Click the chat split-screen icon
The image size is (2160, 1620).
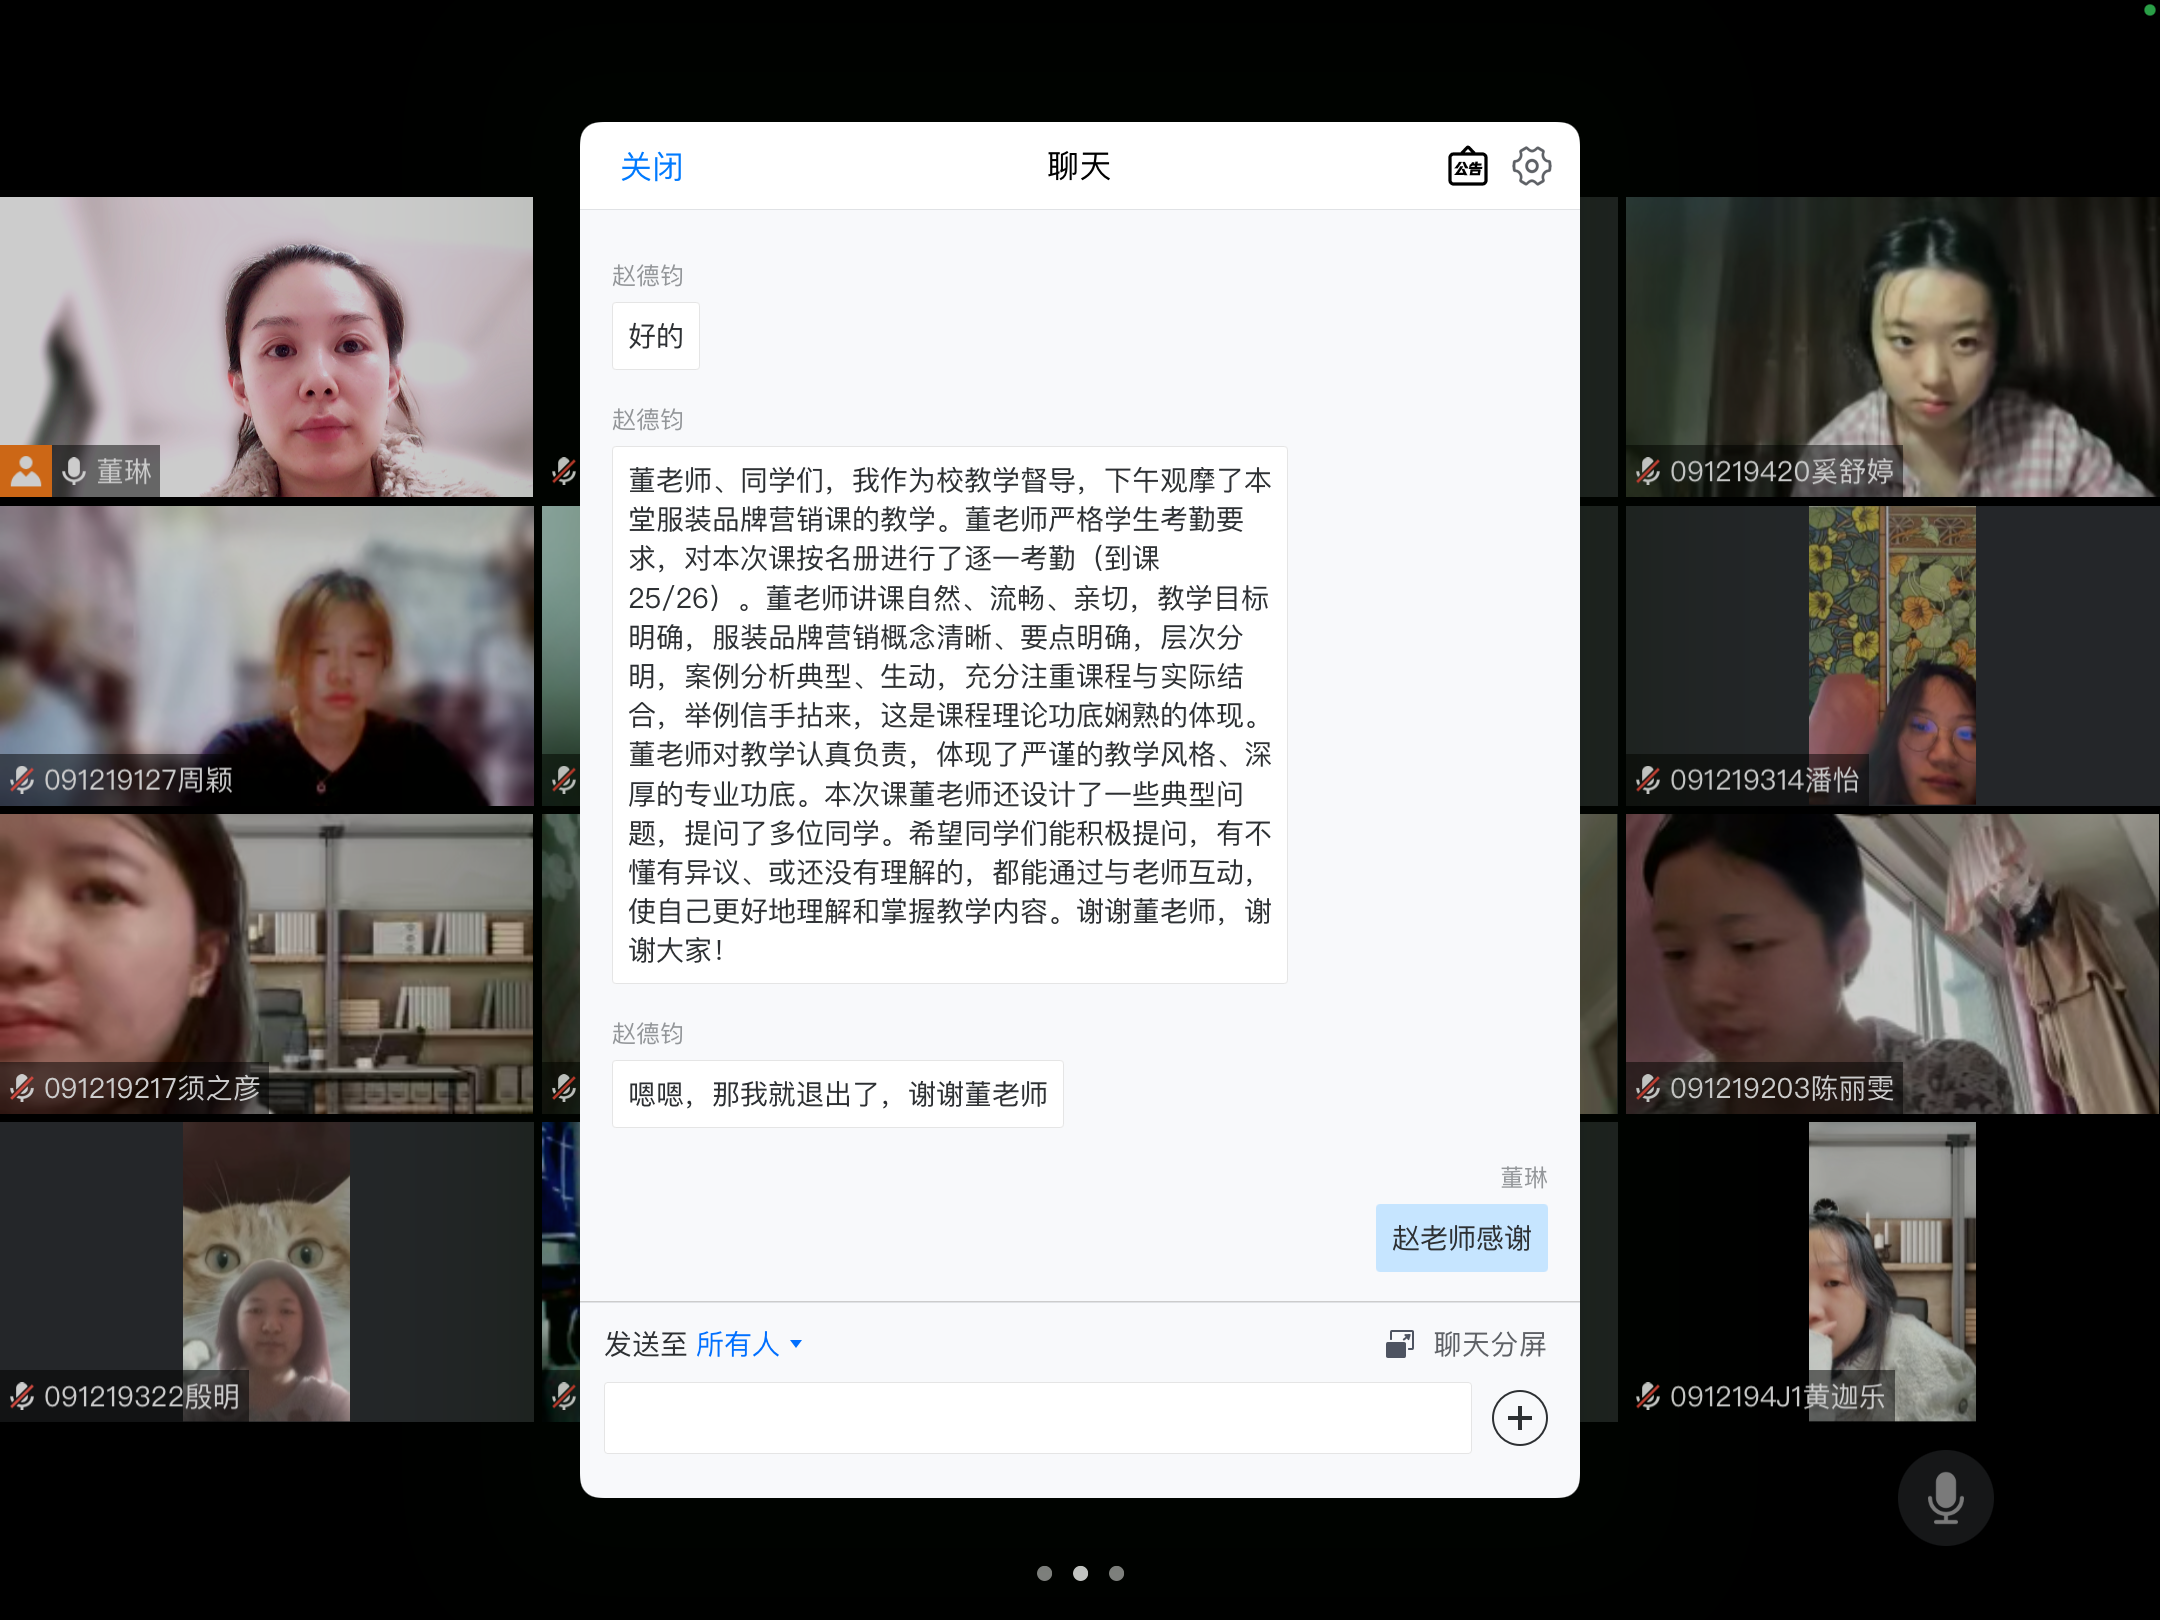[x=1399, y=1344]
